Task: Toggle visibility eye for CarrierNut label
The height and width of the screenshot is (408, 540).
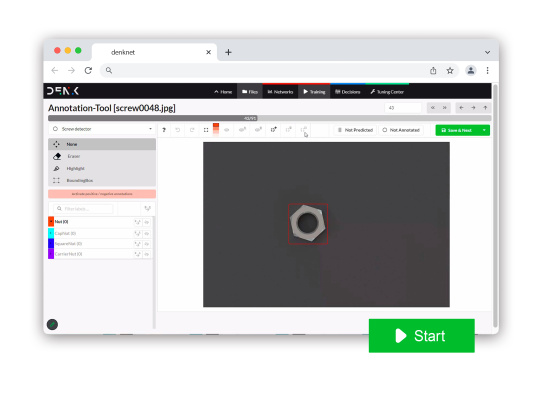Action: [147, 254]
